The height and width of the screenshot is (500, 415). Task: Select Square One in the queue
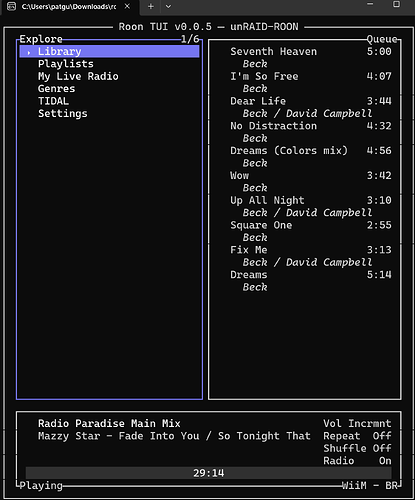click(261, 225)
